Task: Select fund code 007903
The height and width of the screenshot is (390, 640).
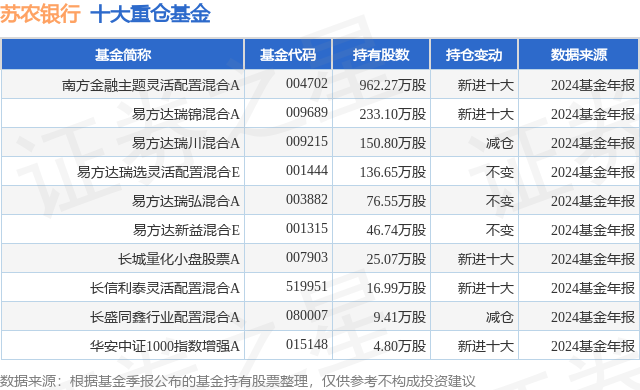Action: pyautogui.click(x=307, y=257)
